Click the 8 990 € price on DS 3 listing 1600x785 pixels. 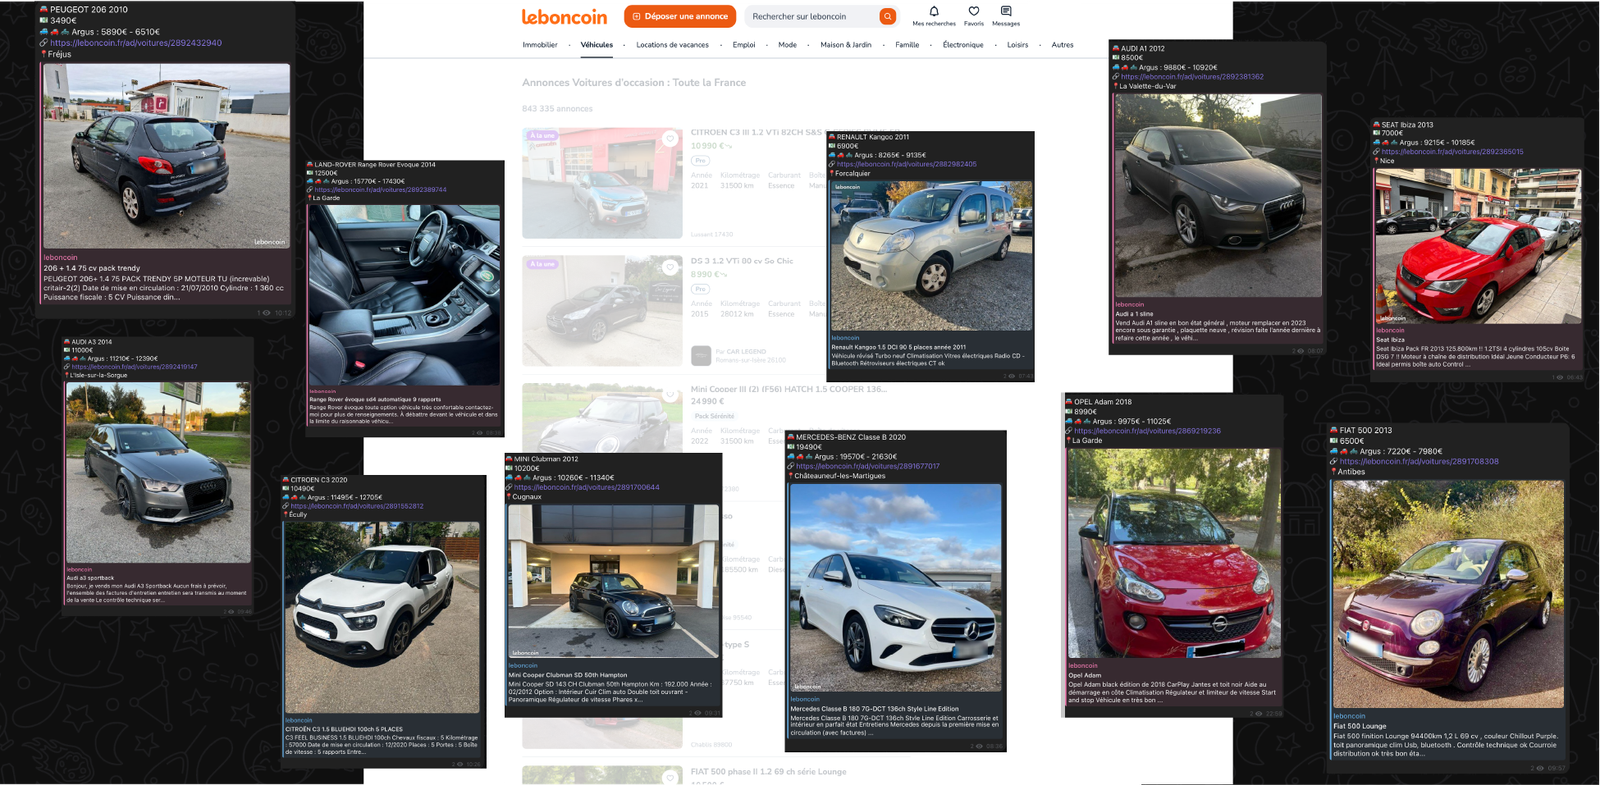[x=705, y=274]
